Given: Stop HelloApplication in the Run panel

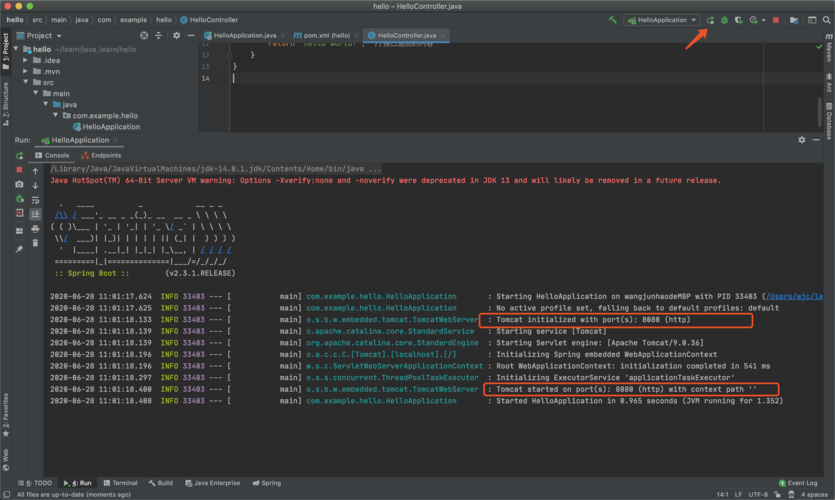Looking at the screenshot, I should 19,170.
